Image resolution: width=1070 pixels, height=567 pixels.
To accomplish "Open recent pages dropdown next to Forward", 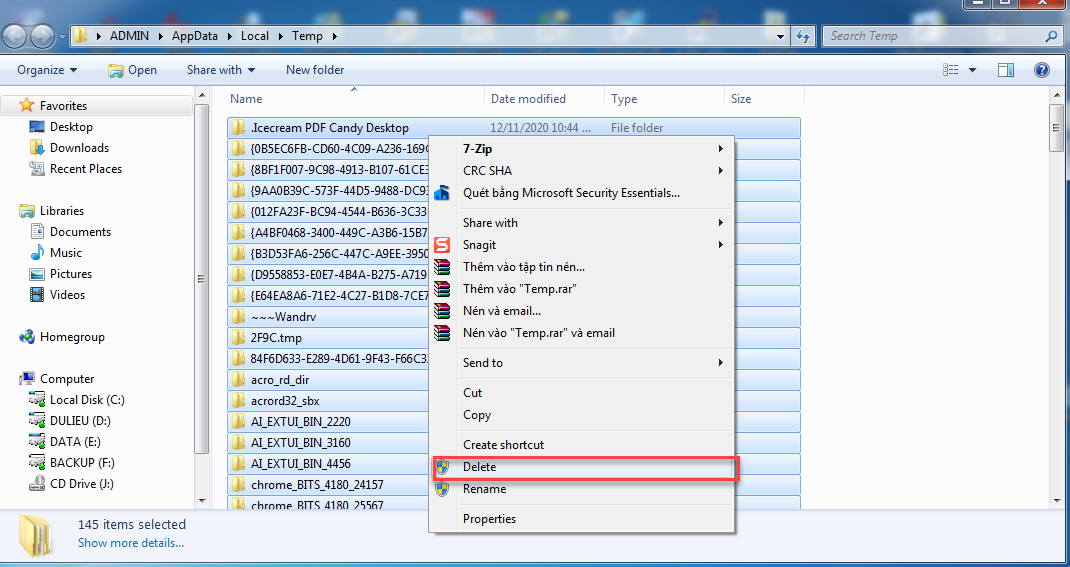I will point(62,36).
